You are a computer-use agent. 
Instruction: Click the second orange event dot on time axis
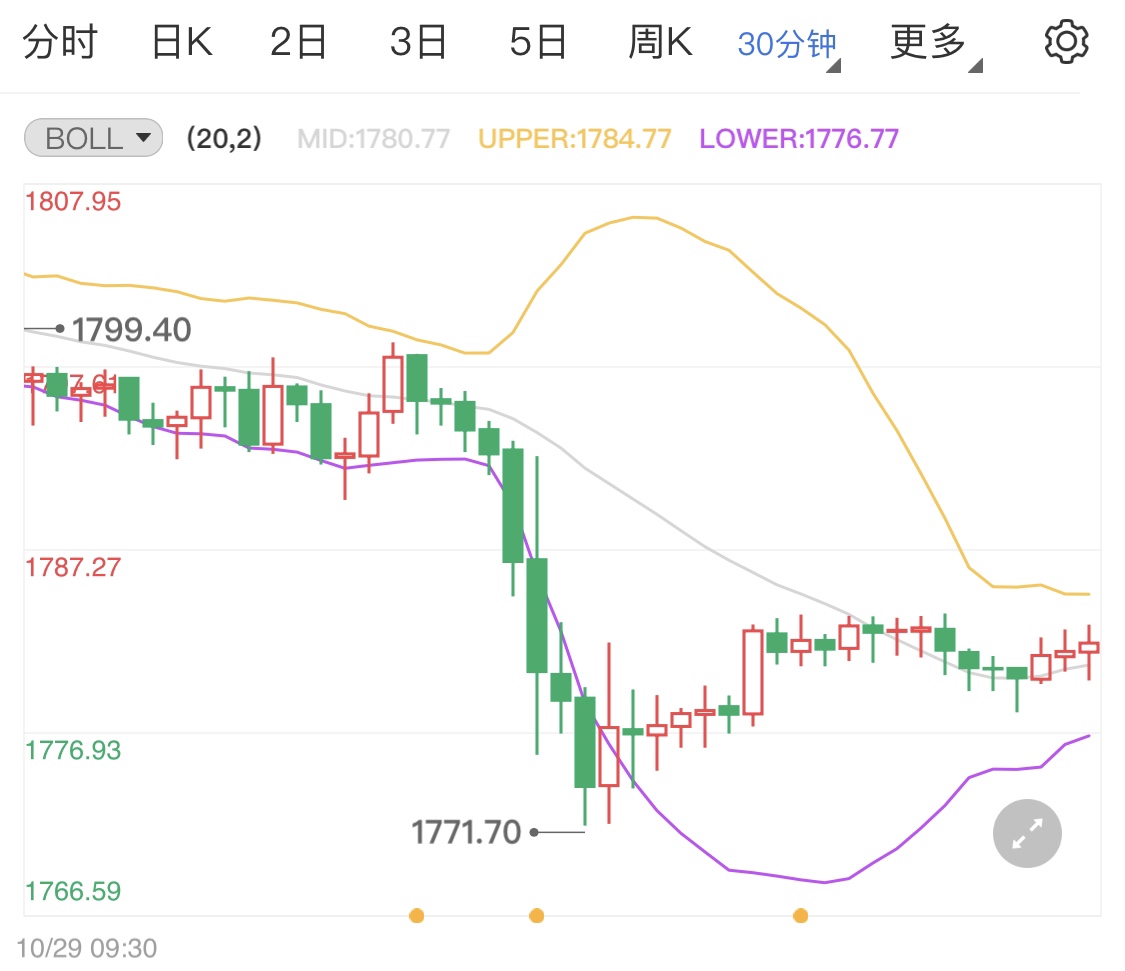tap(536, 916)
